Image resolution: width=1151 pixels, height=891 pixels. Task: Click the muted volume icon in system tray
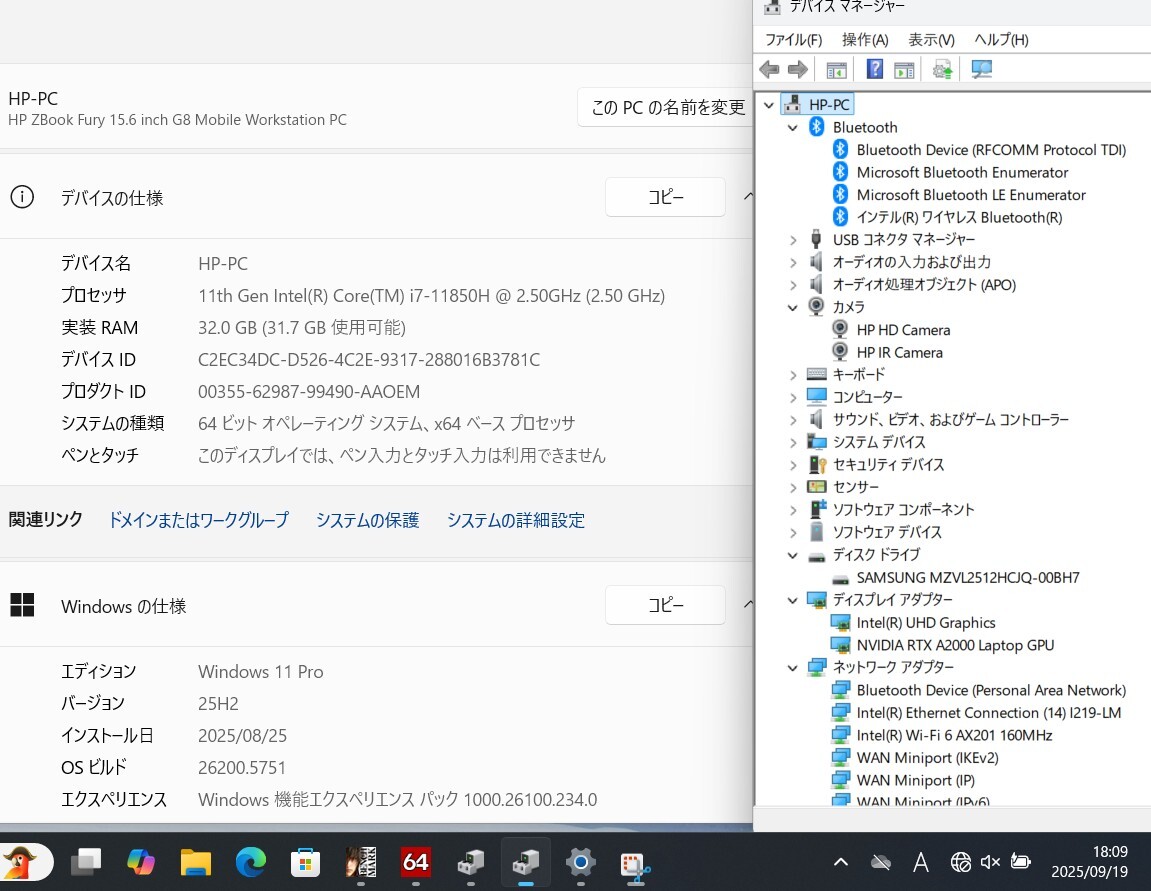(x=990, y=861)
